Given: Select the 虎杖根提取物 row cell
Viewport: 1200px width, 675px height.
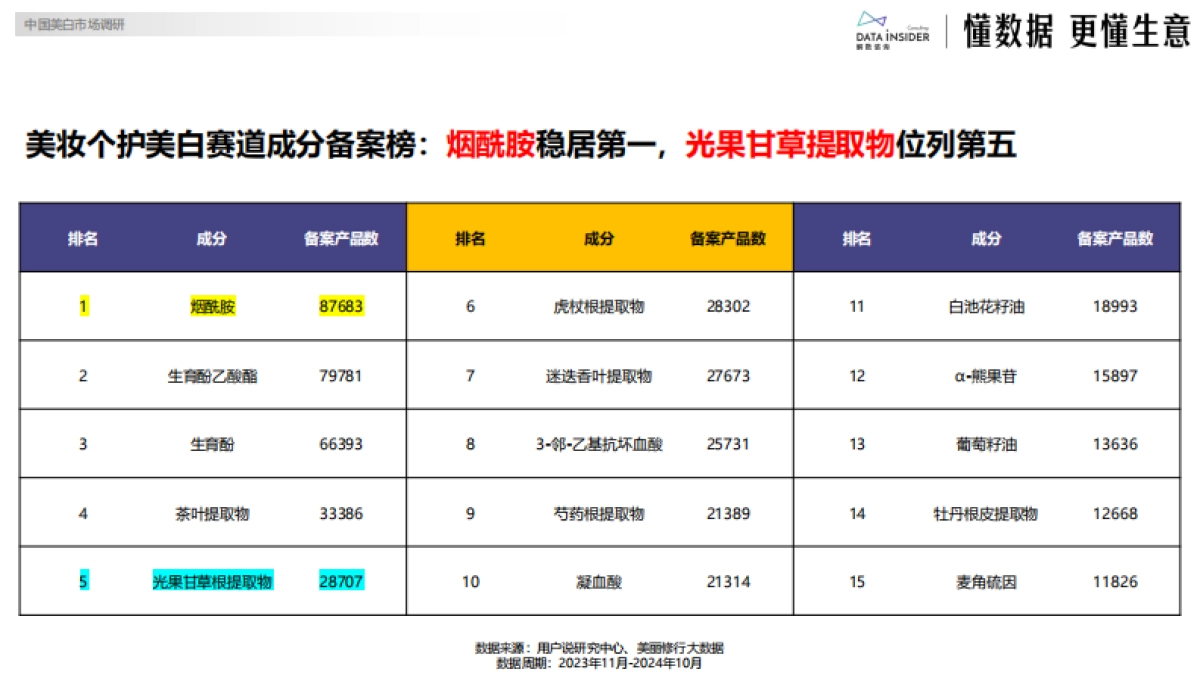Looking at the screenshot, I should (600, 306).
